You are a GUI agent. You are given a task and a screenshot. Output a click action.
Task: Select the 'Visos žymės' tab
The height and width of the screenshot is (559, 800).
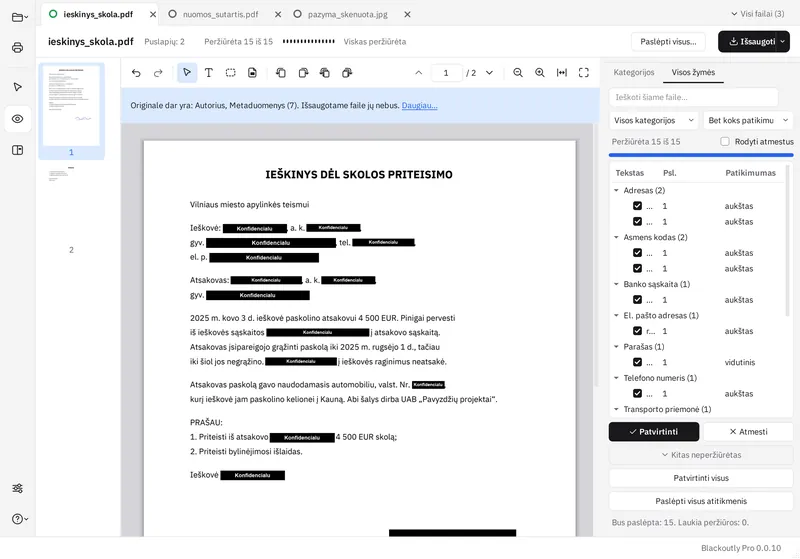[693, 72]
